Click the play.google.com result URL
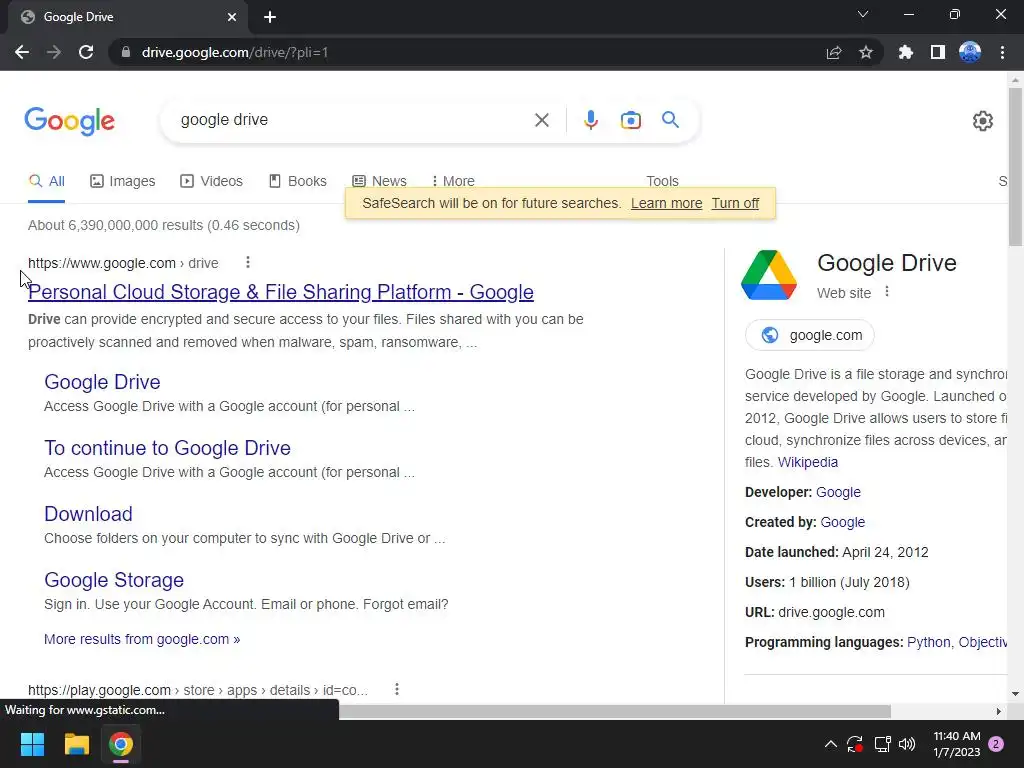This screenshot has width=1024, height=768. [x=198, y=690]
